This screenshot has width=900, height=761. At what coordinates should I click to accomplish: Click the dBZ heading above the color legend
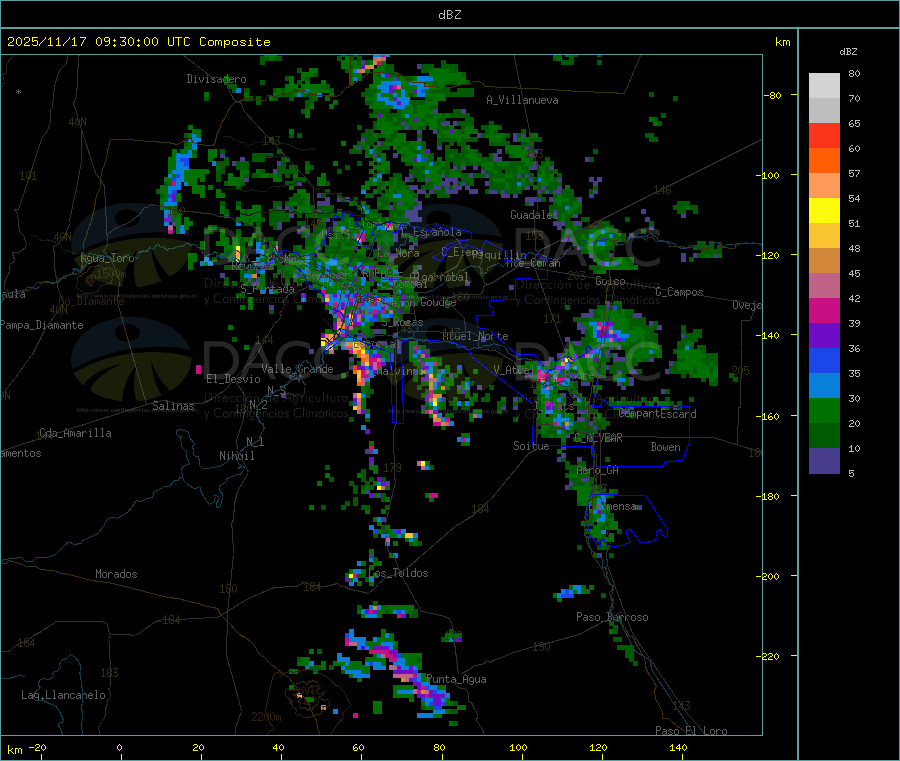[x=848, y=52]
